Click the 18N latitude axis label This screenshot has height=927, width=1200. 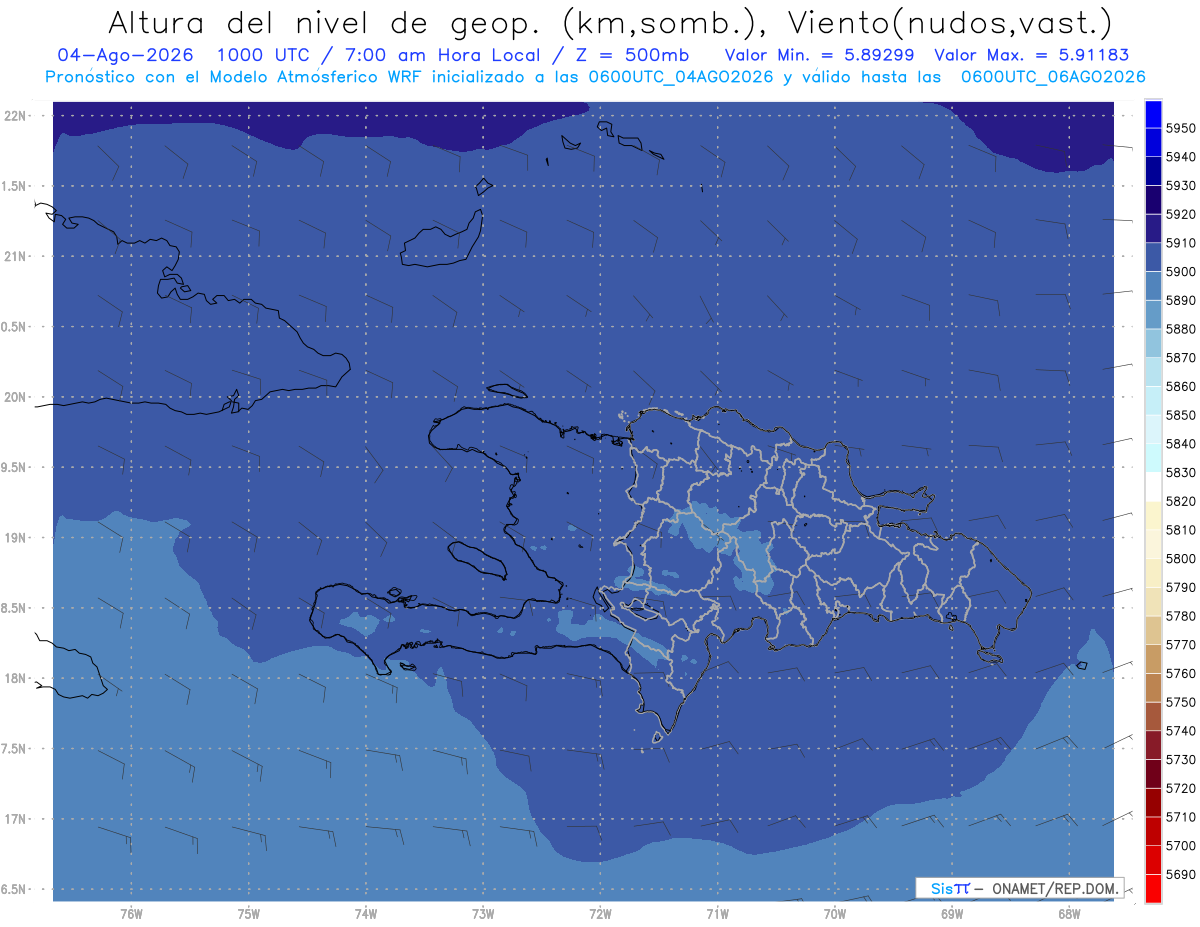pos(17,679)
